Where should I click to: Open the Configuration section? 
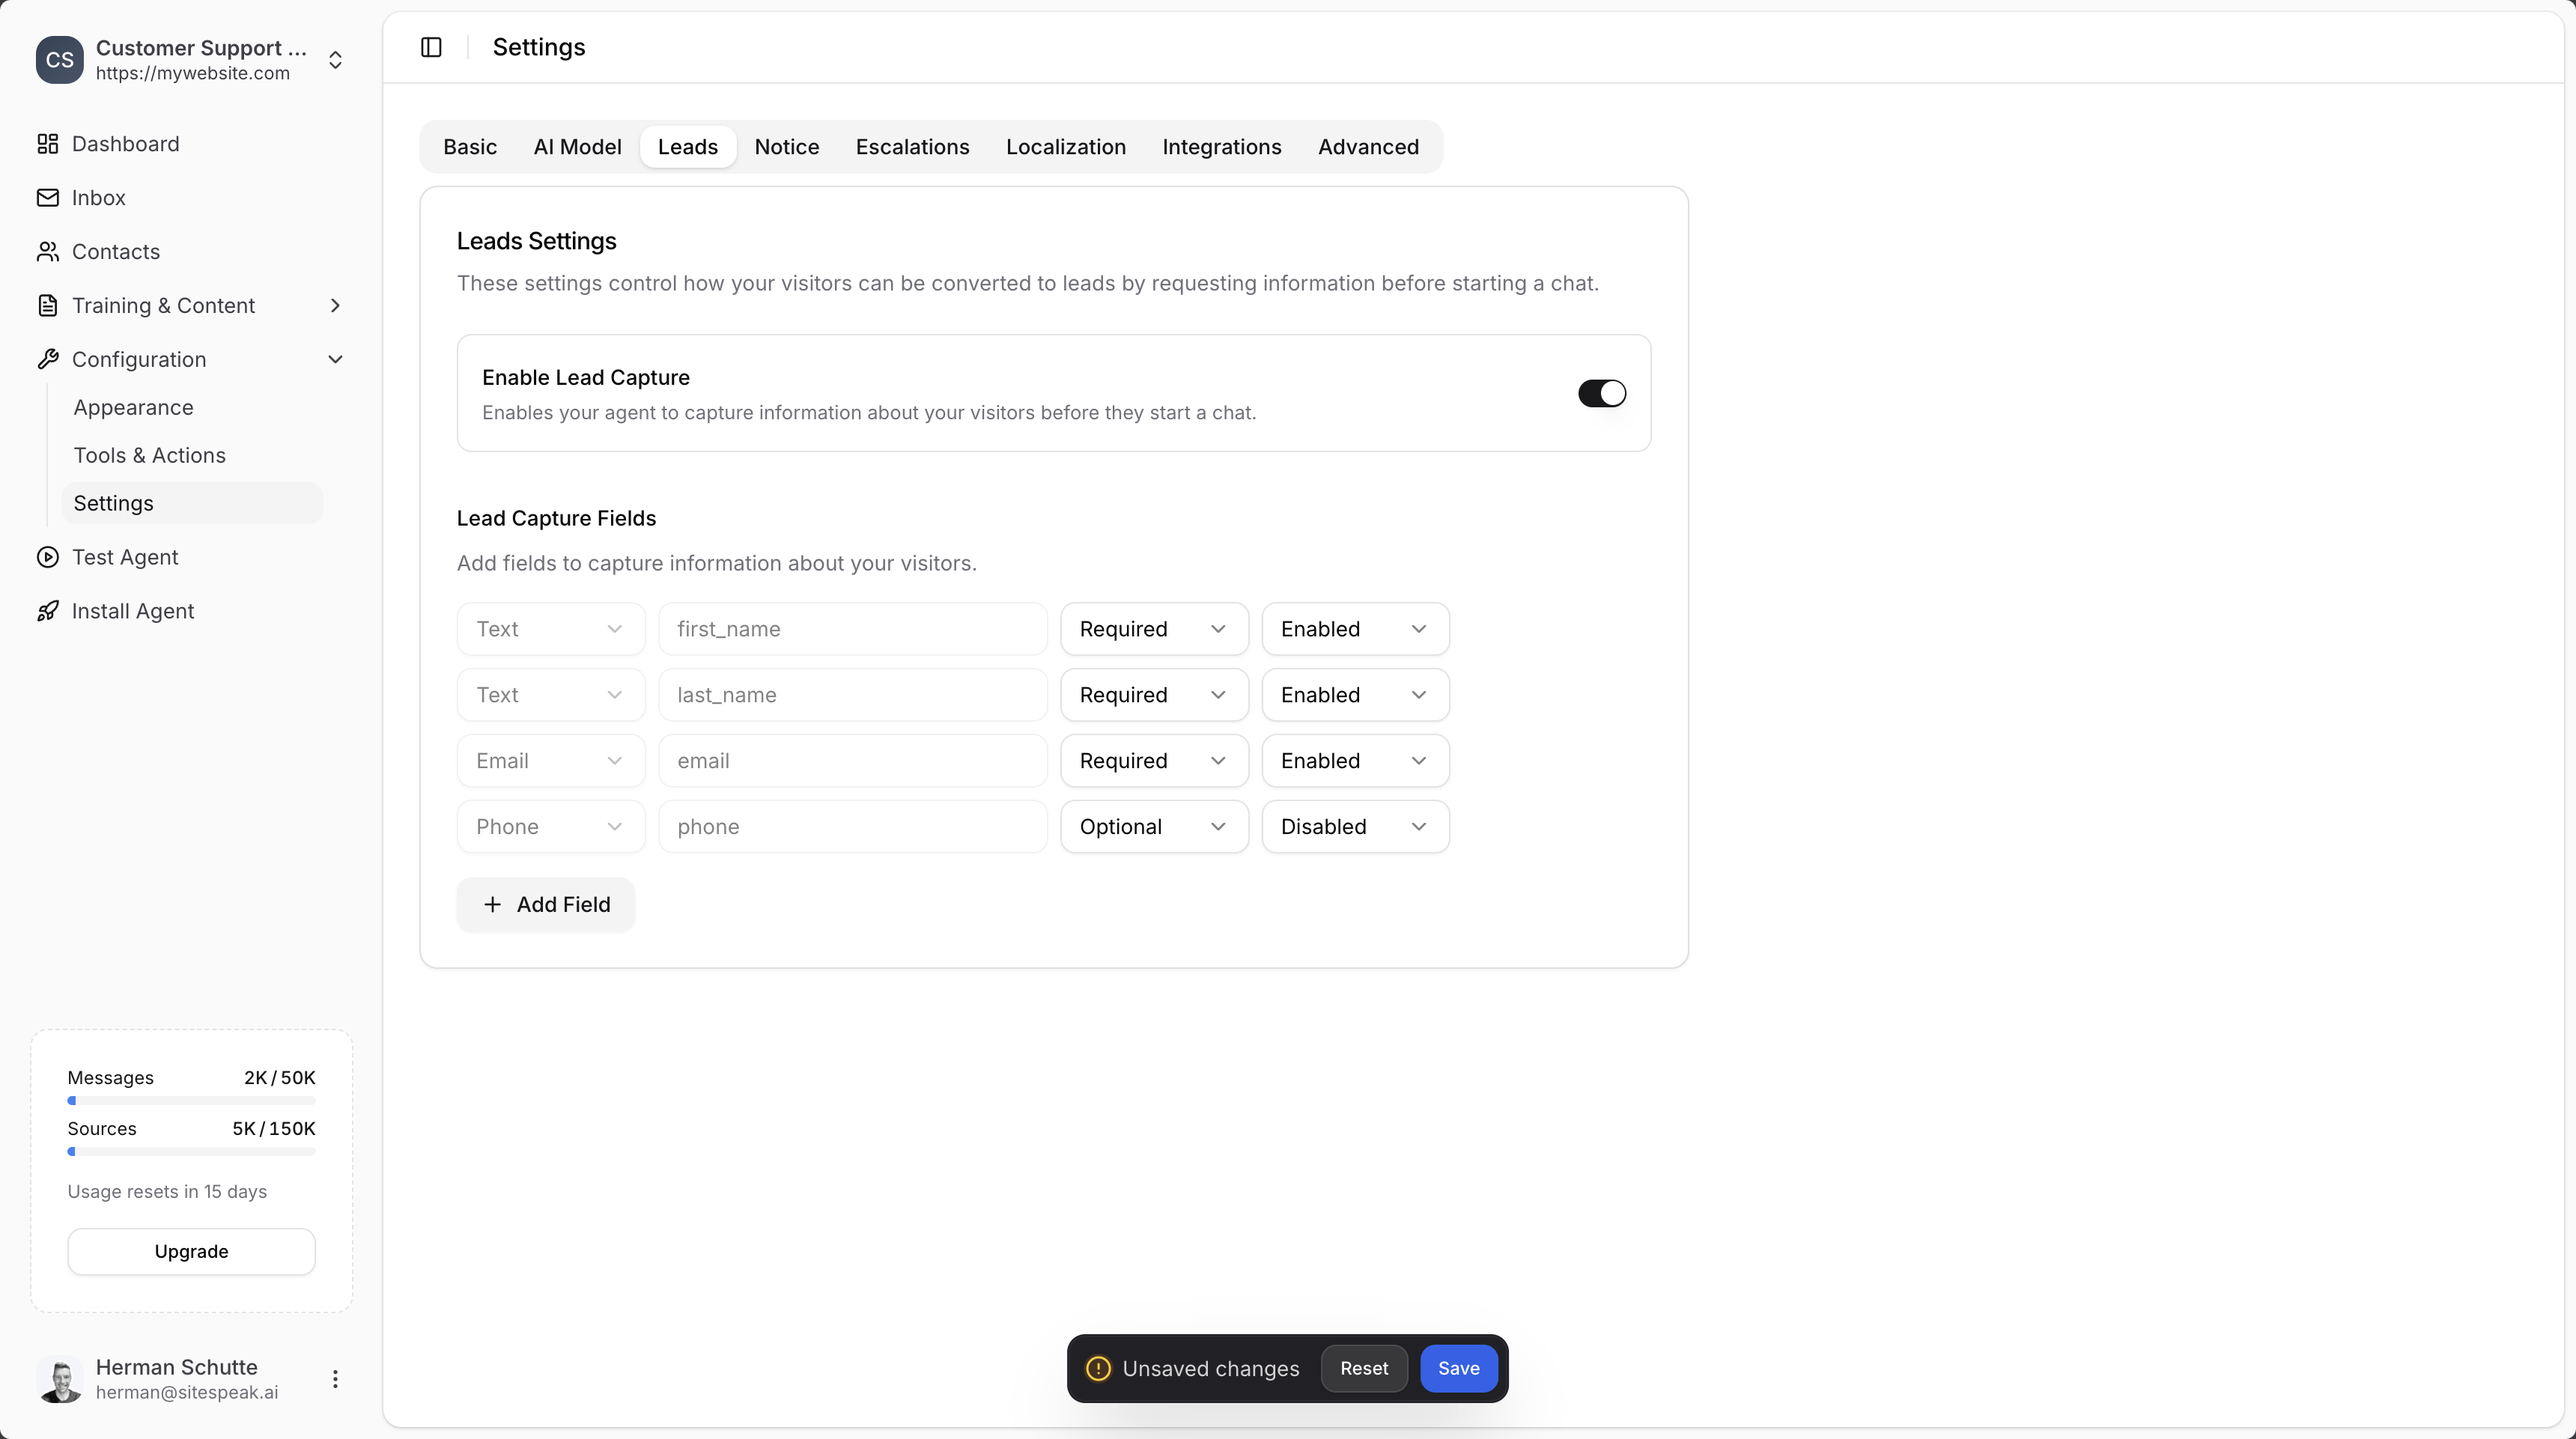point(139,359)
